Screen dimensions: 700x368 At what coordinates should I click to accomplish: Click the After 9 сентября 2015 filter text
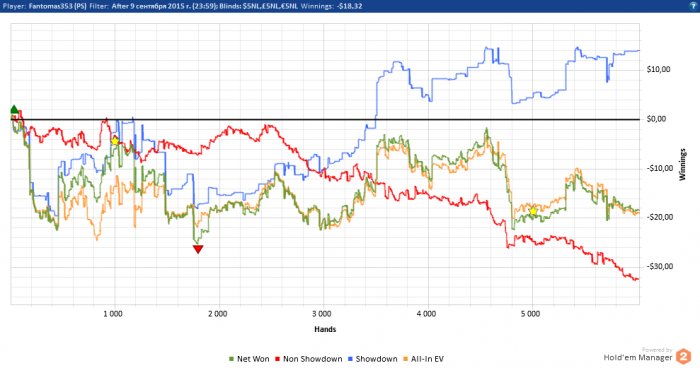click(x=164, y=6)
